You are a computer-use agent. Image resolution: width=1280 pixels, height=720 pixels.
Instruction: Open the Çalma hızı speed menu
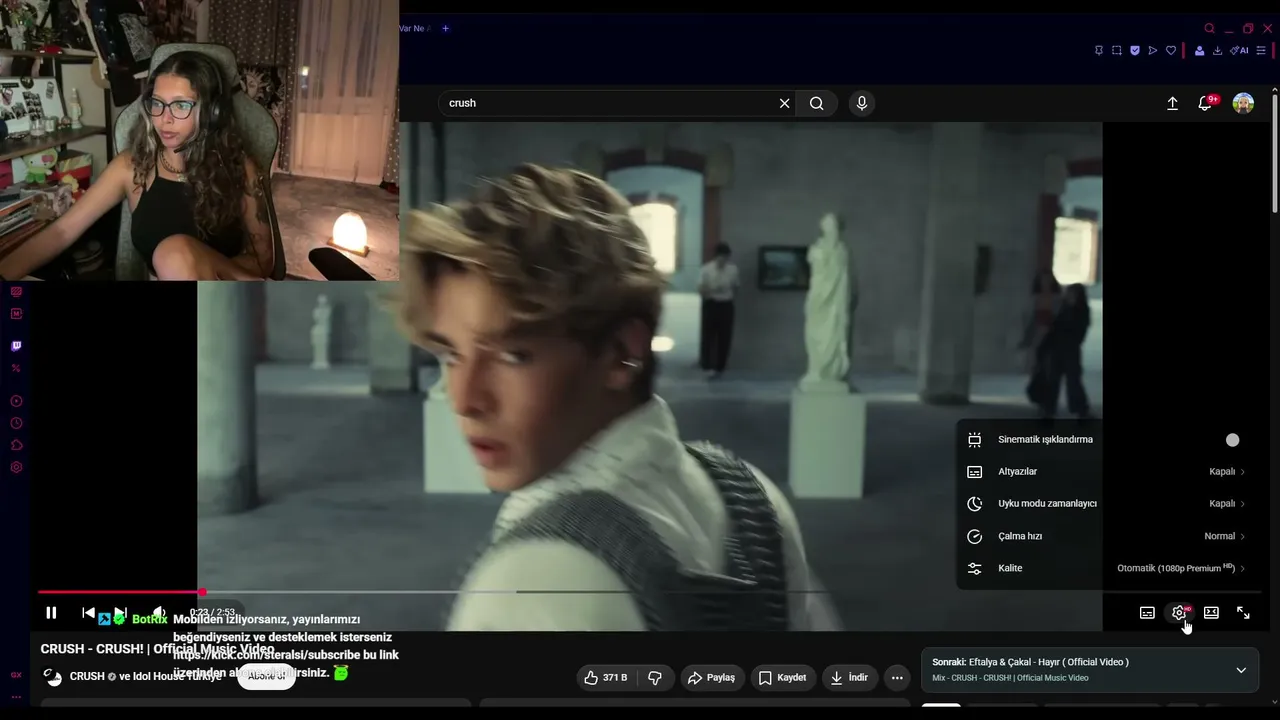pyautogui.click(x=1106, y=536)
